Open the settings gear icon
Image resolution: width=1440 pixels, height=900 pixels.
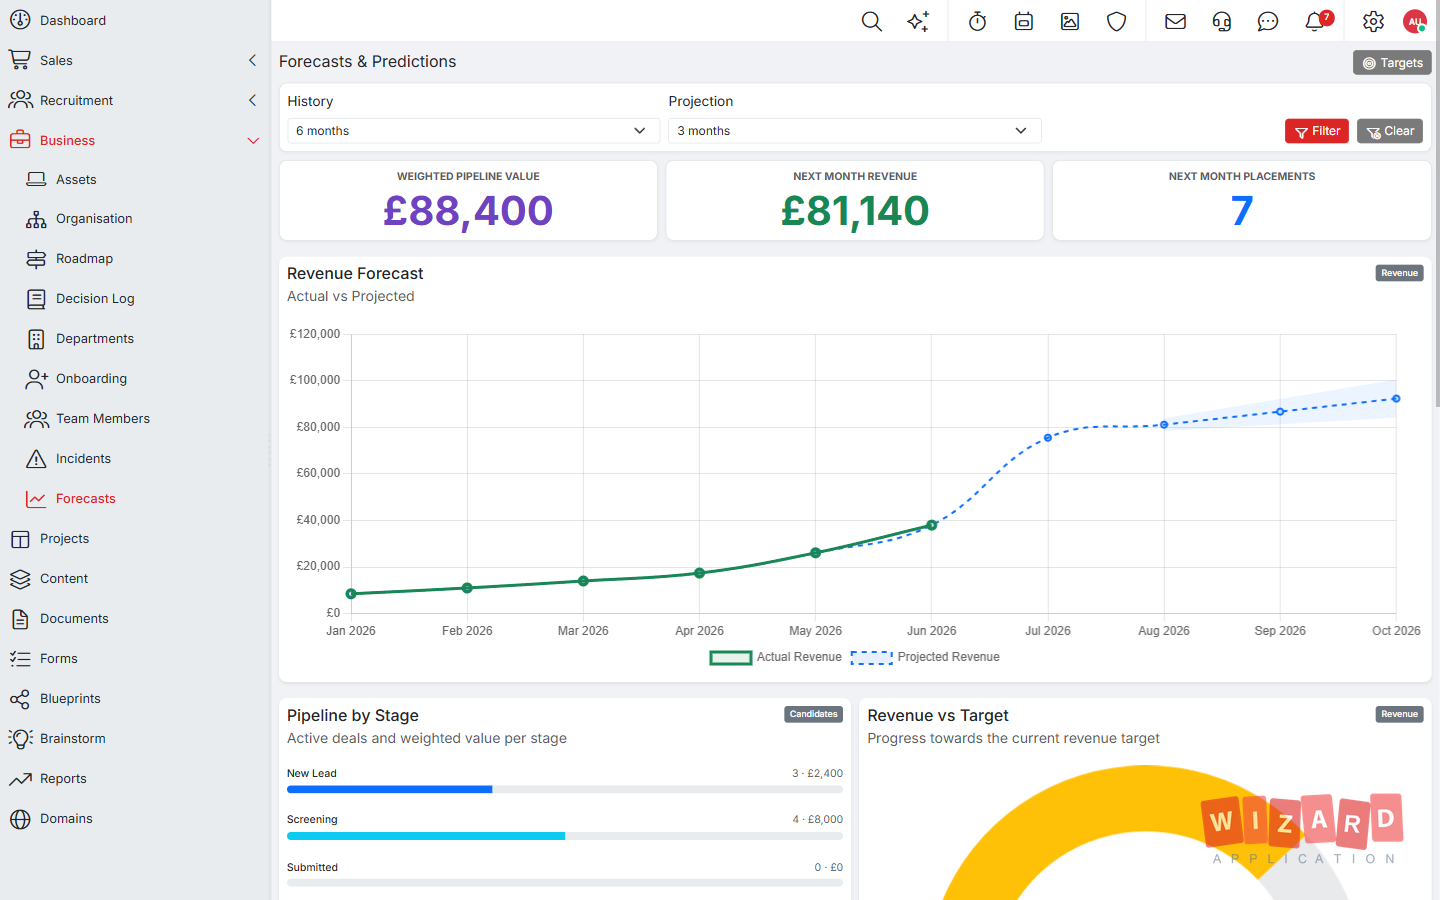pyautogui.click(x=1374, y=21)
